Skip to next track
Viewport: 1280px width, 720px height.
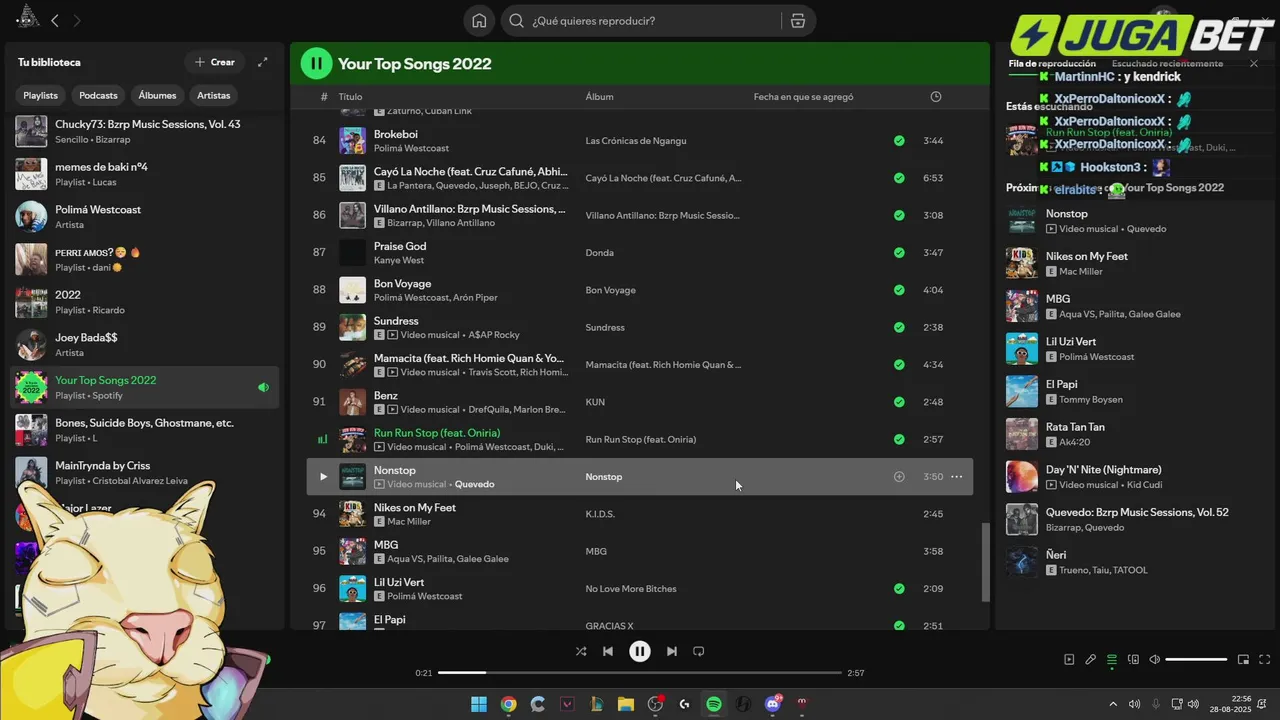point(672,651)
